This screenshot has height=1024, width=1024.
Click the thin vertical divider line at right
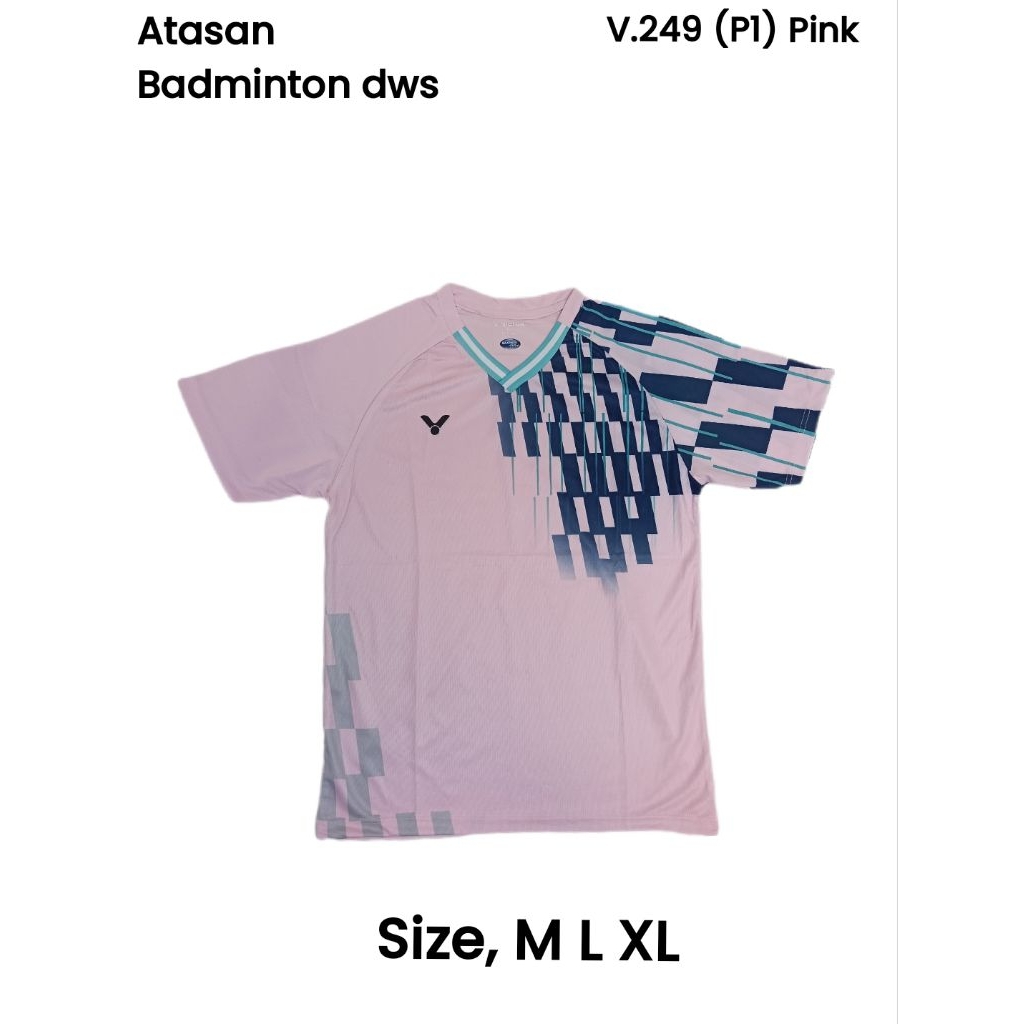897,512
